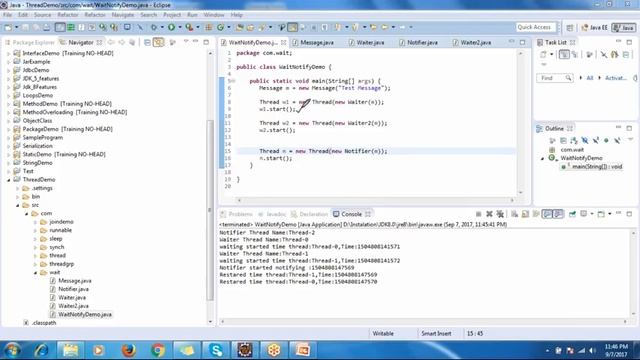Screen dimensions: 640x360
Task: Click Hide Static Members icon in Outline
Action: [x=596, y=140]
